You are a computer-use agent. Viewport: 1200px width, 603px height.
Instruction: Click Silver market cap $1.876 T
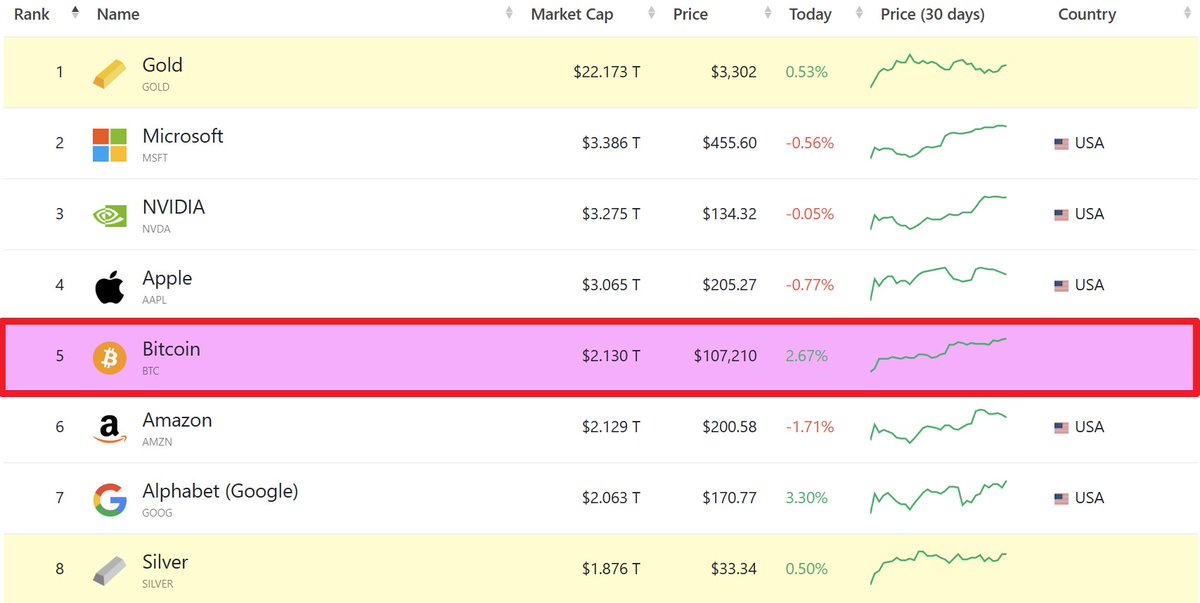coord(611,569)
